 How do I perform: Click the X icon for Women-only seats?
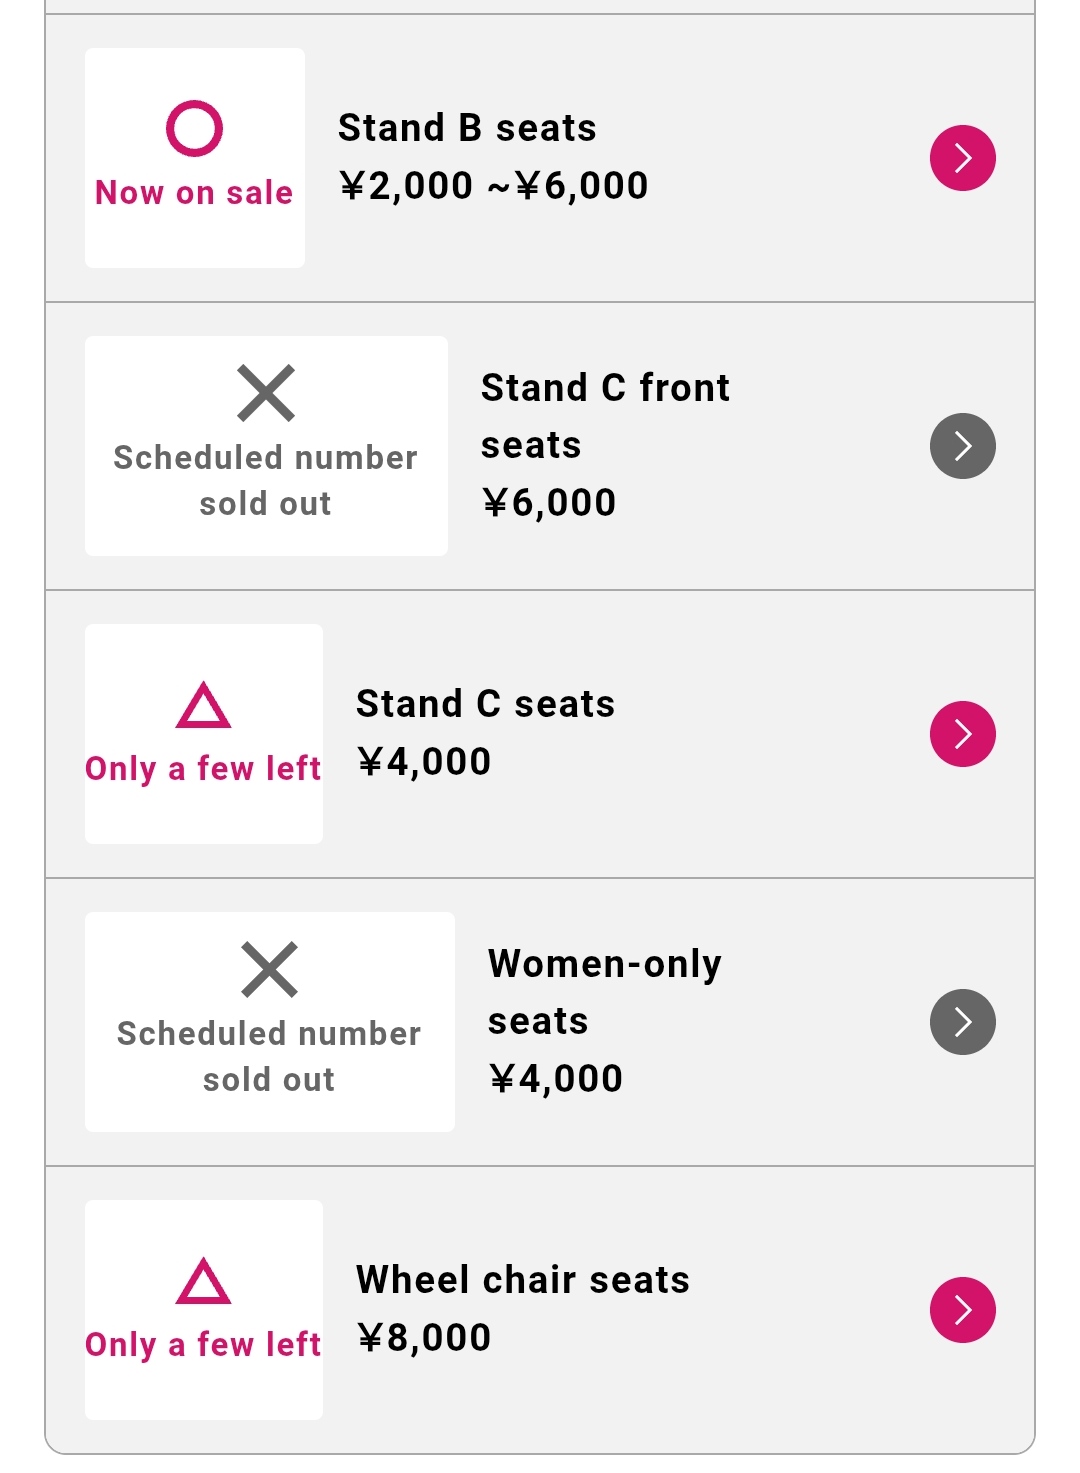point(269,969)
